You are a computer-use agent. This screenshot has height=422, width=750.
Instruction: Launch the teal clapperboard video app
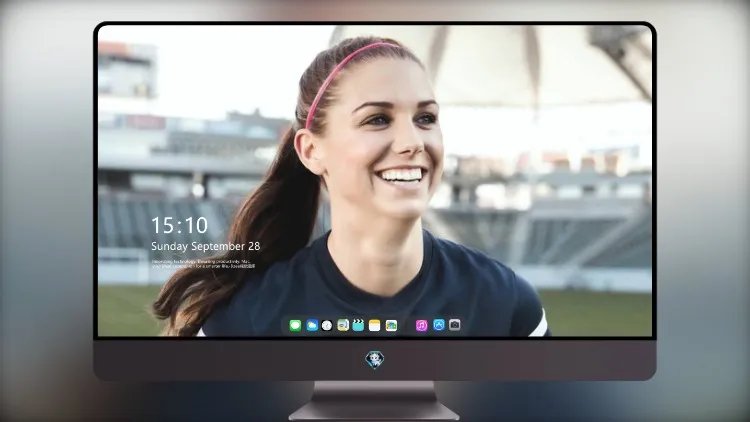point(358,325)
